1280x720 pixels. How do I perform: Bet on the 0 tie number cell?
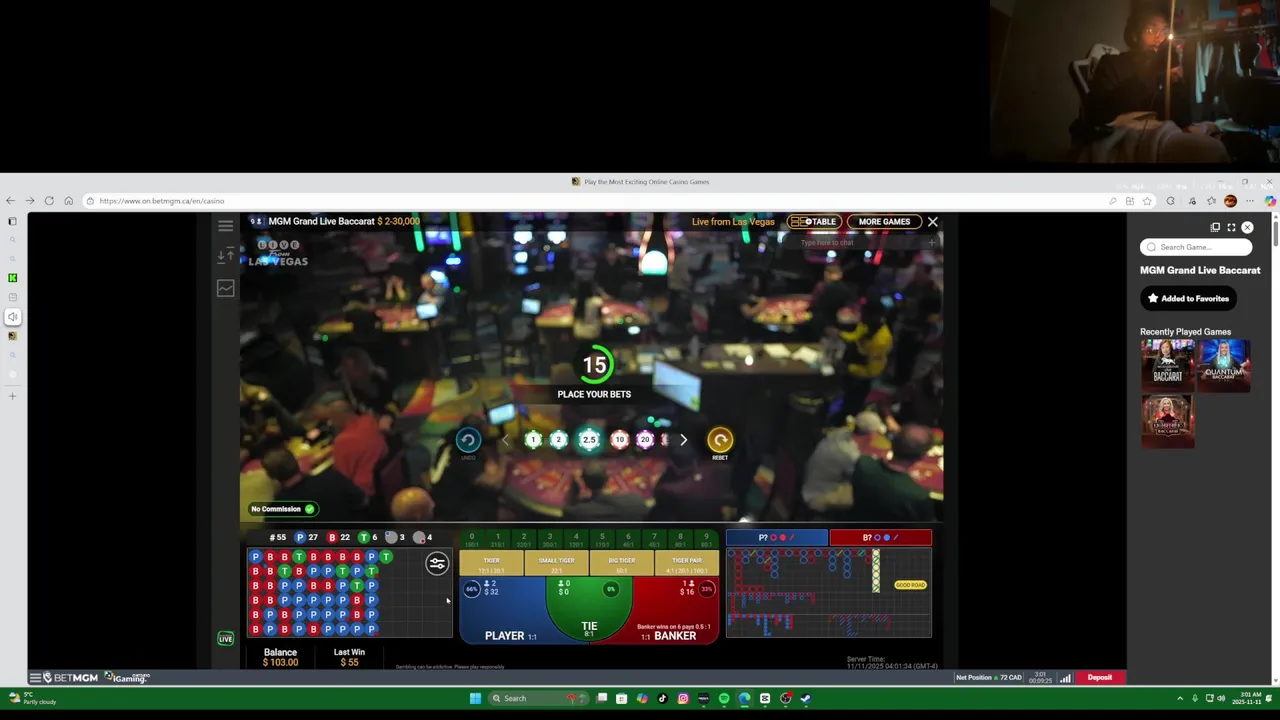point(472,539)
